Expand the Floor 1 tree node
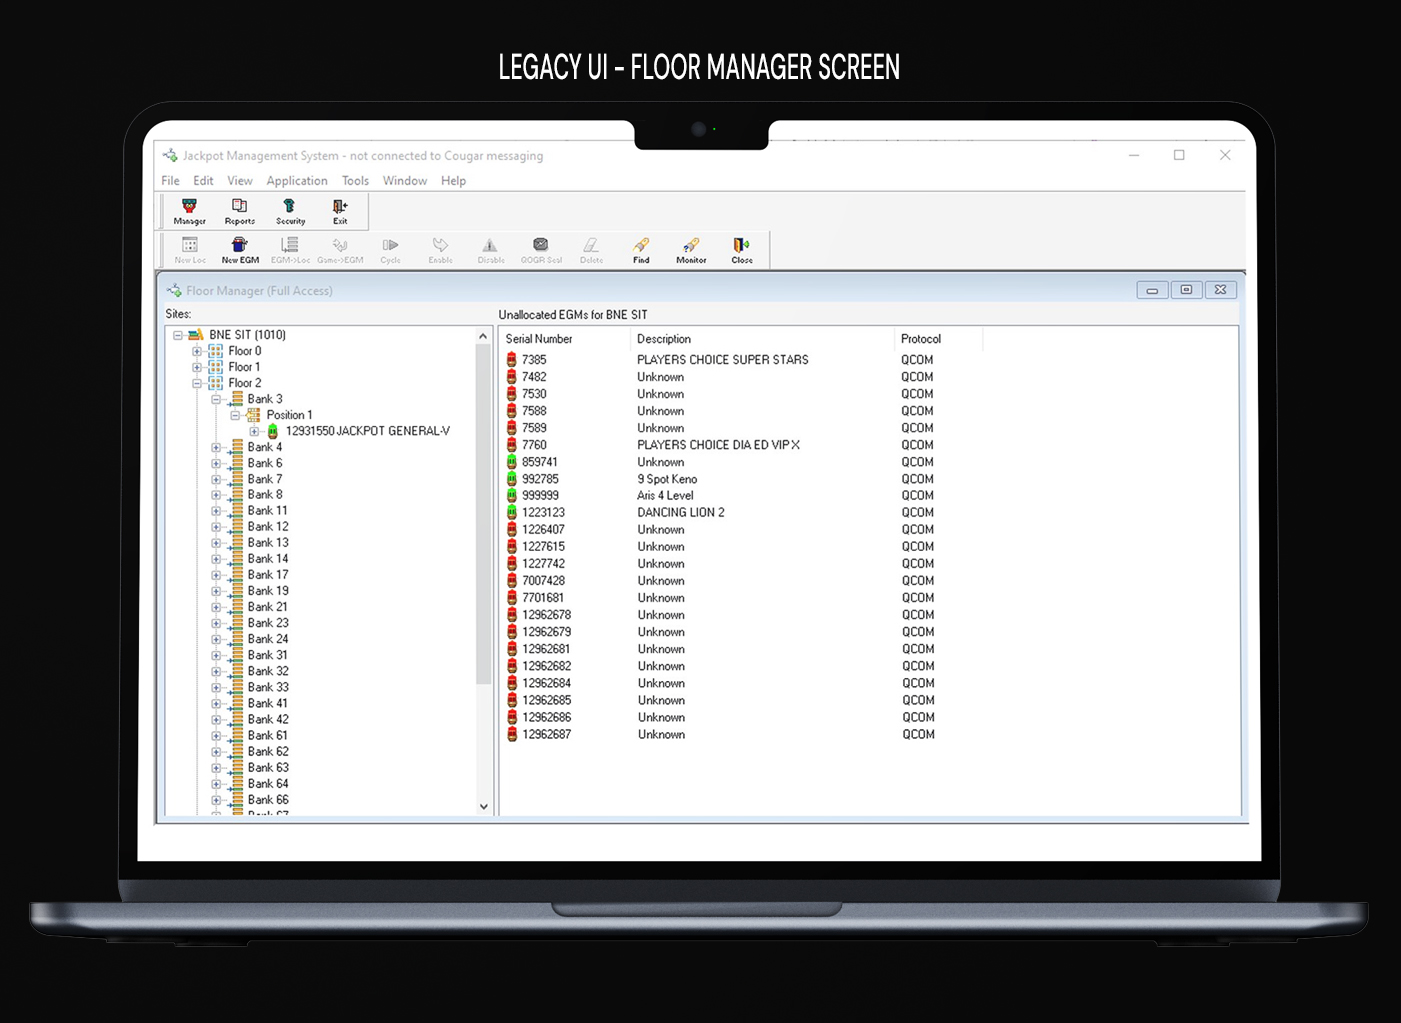This screenshot has height=1023, width=1401. (197, 367)
